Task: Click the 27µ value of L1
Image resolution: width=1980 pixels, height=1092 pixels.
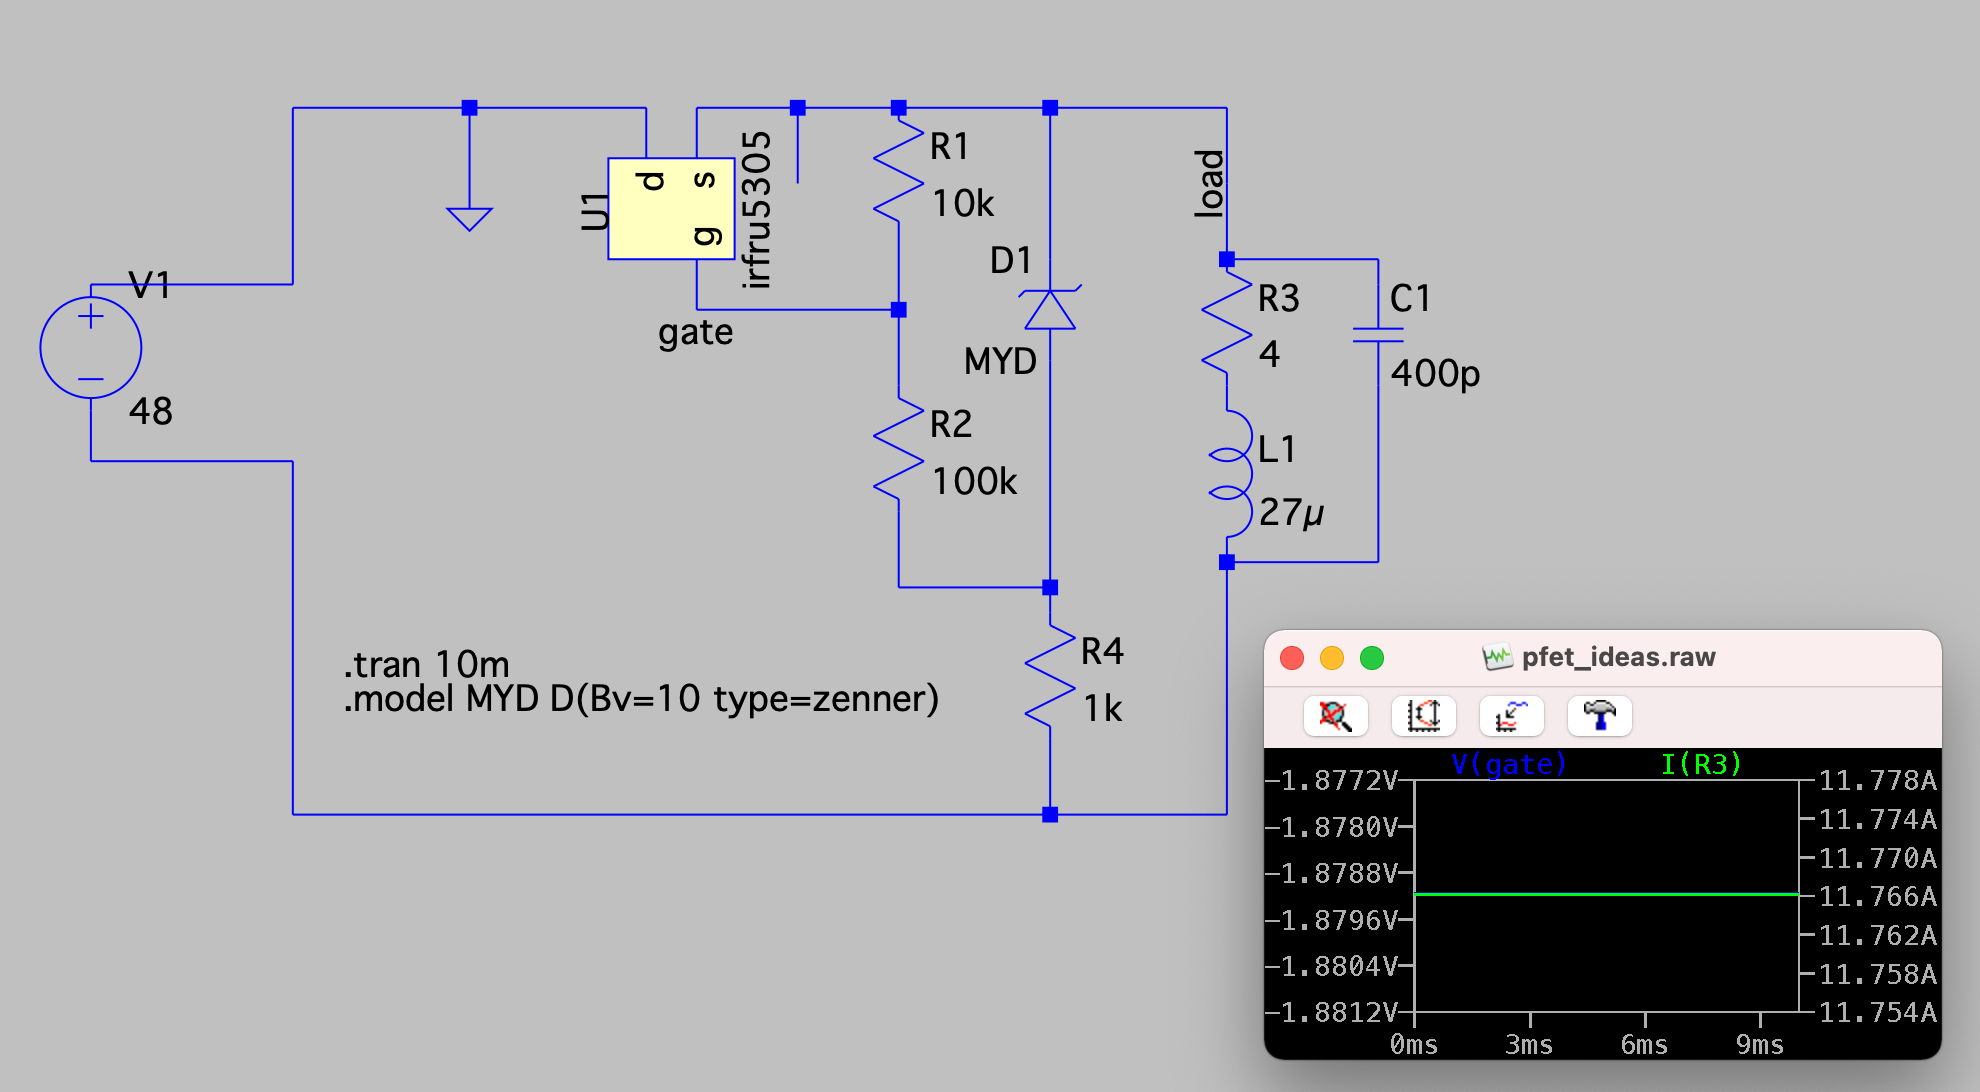Action: (x=1291, y=512)
